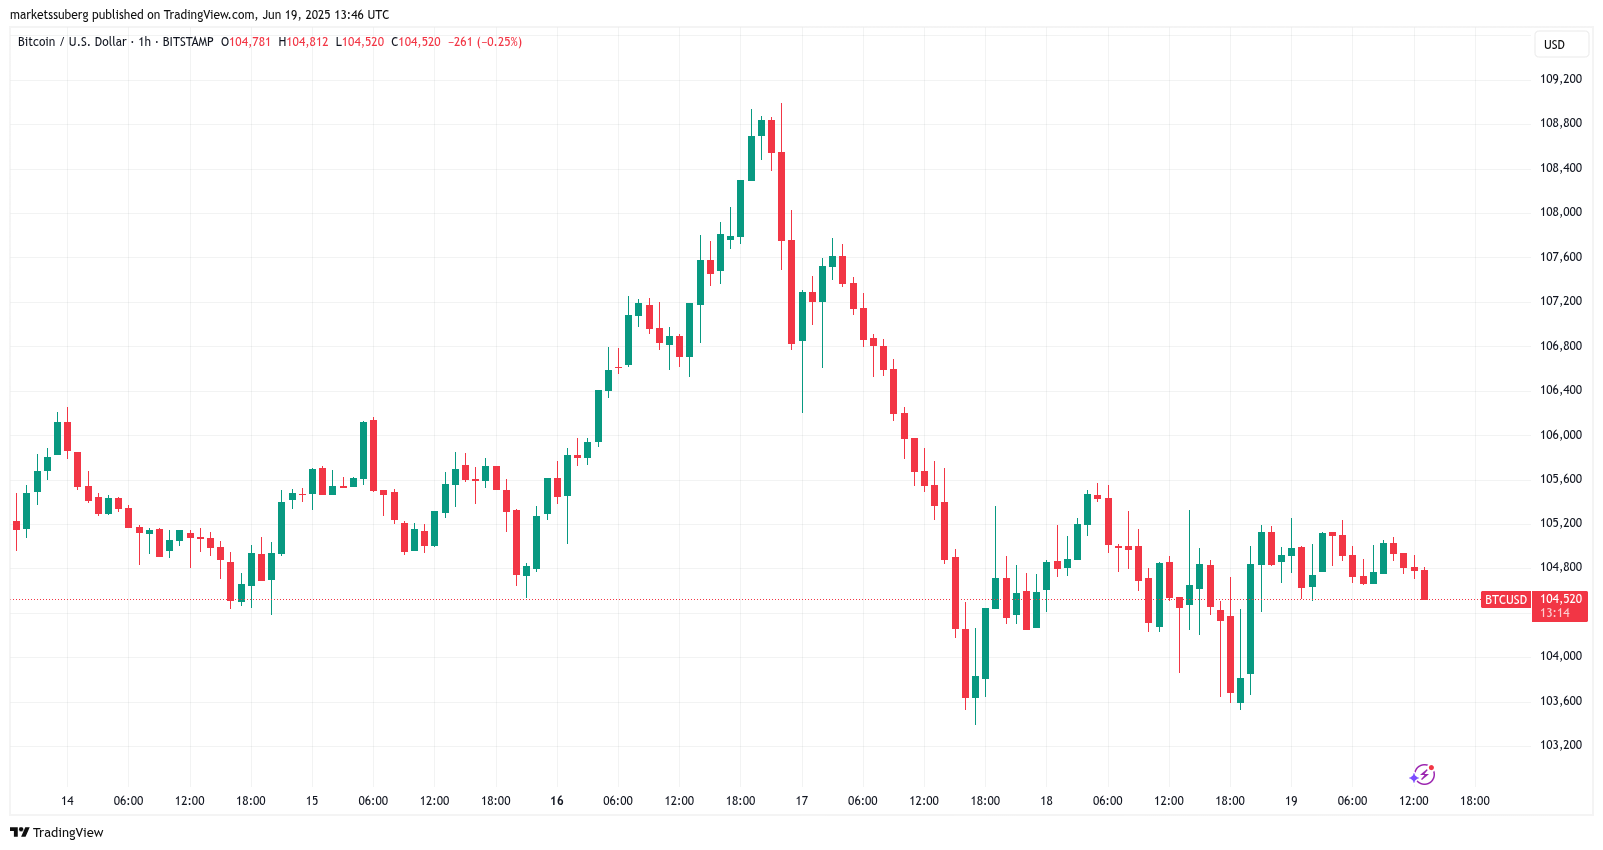Click date 19 on the time axis
The width and height of the screenshot is (1603, 850).
tap(1291, 801)
